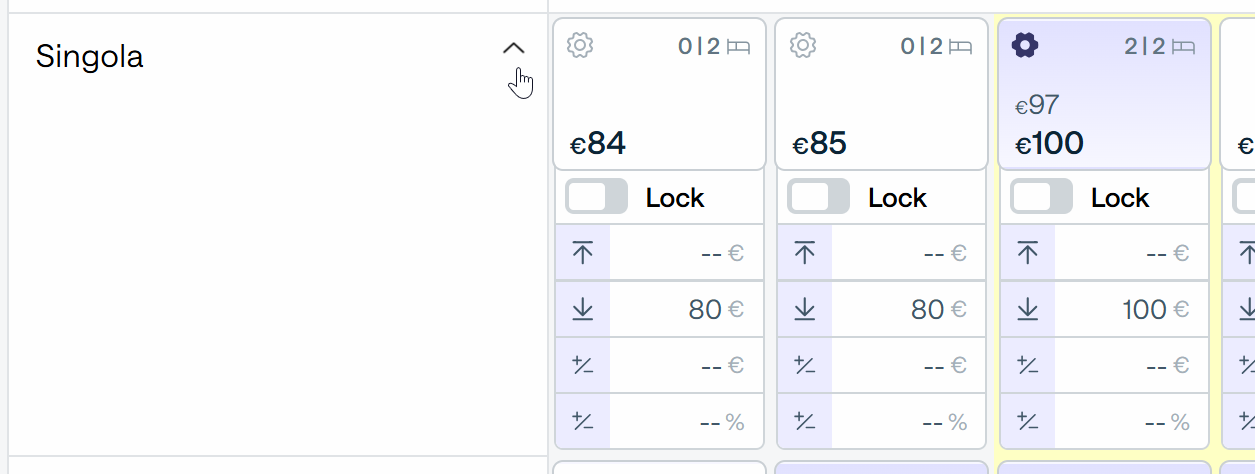
Task: Click max price arrow icon under €84
Action: point(583,253)
